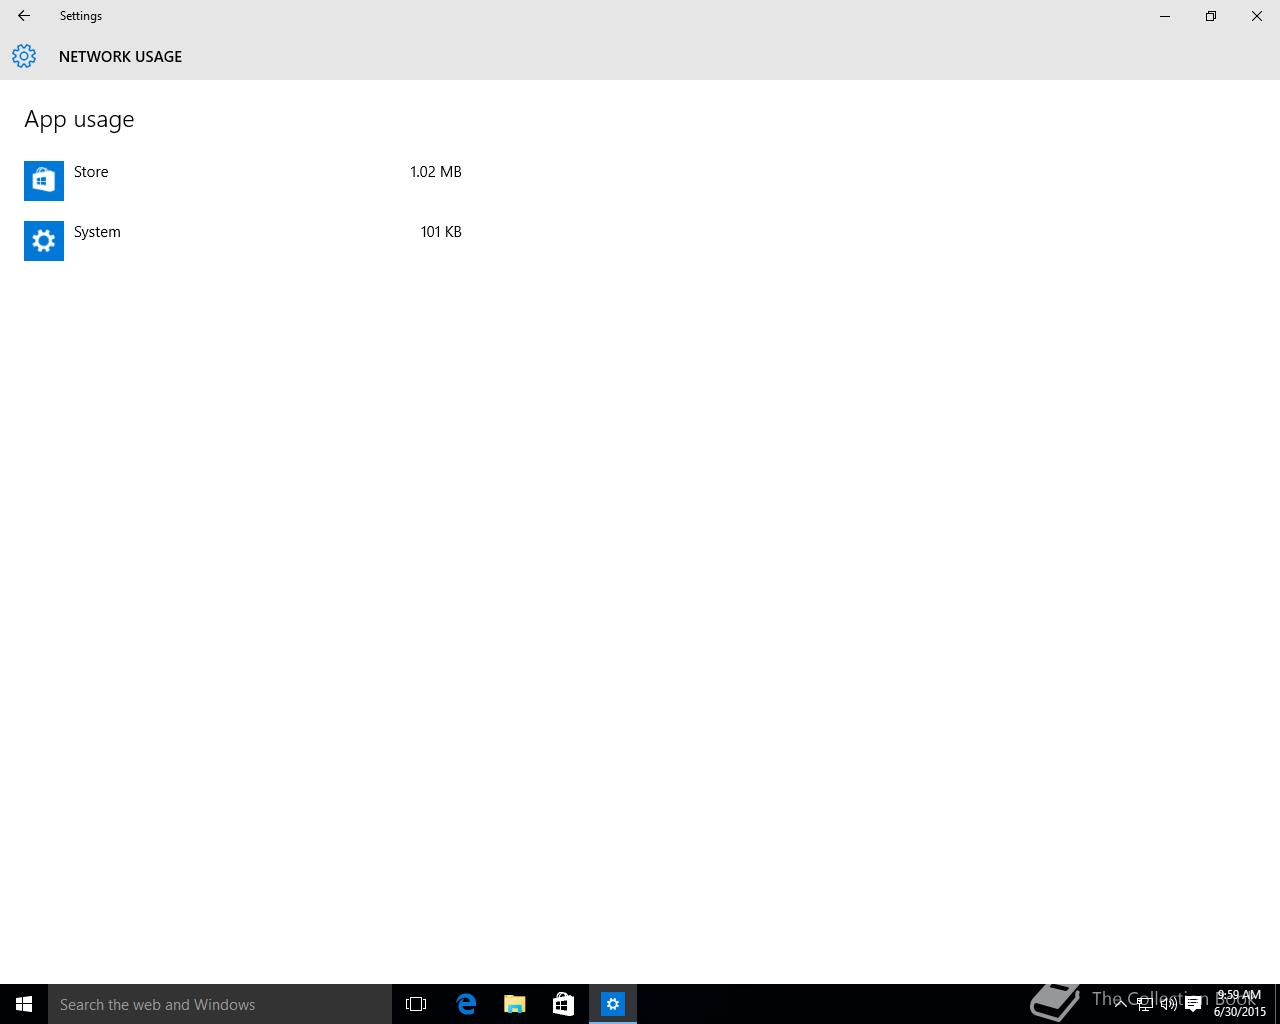Open Task View from the taskbar
Image resolution: width=1280 pixels, height=1024 pixels.
(416, 1004)
